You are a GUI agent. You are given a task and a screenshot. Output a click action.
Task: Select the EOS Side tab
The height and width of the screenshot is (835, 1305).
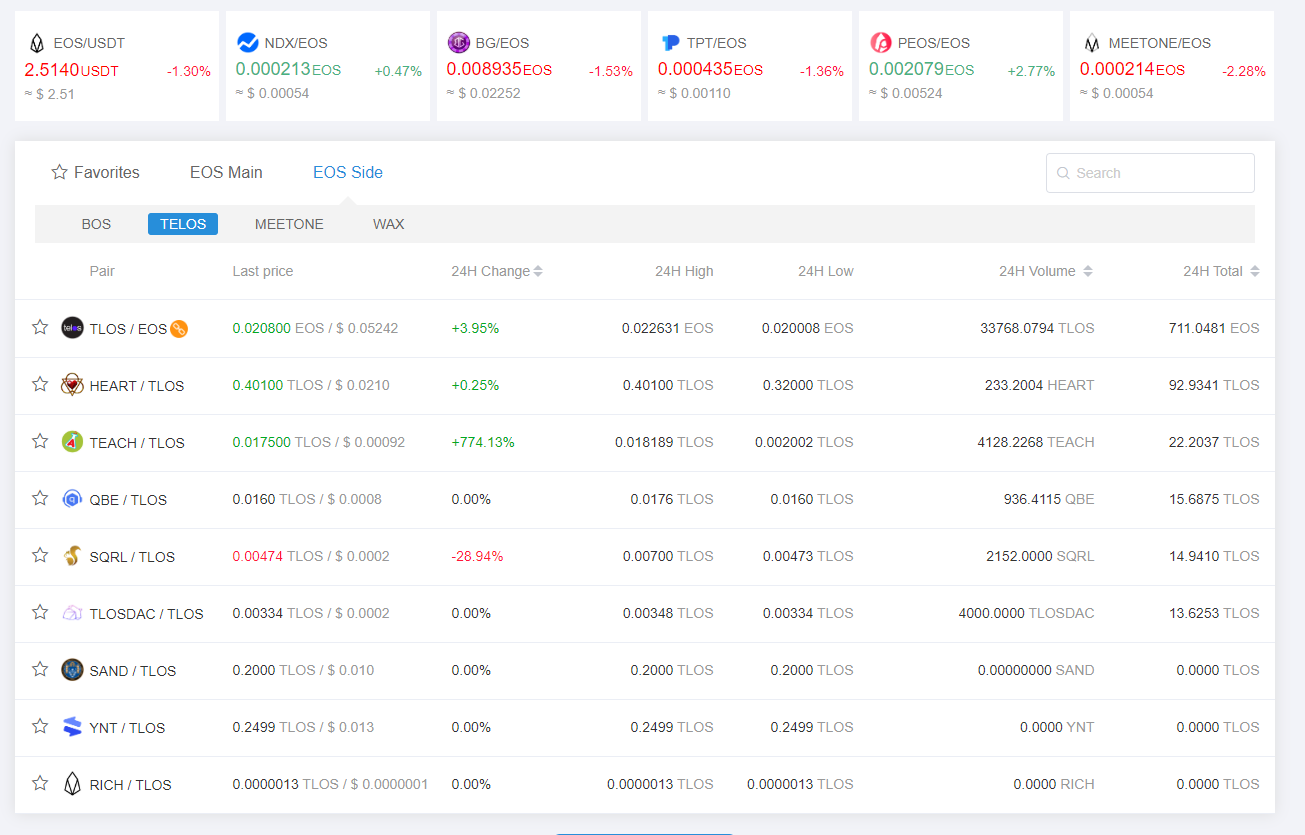[x=348, y=172]
